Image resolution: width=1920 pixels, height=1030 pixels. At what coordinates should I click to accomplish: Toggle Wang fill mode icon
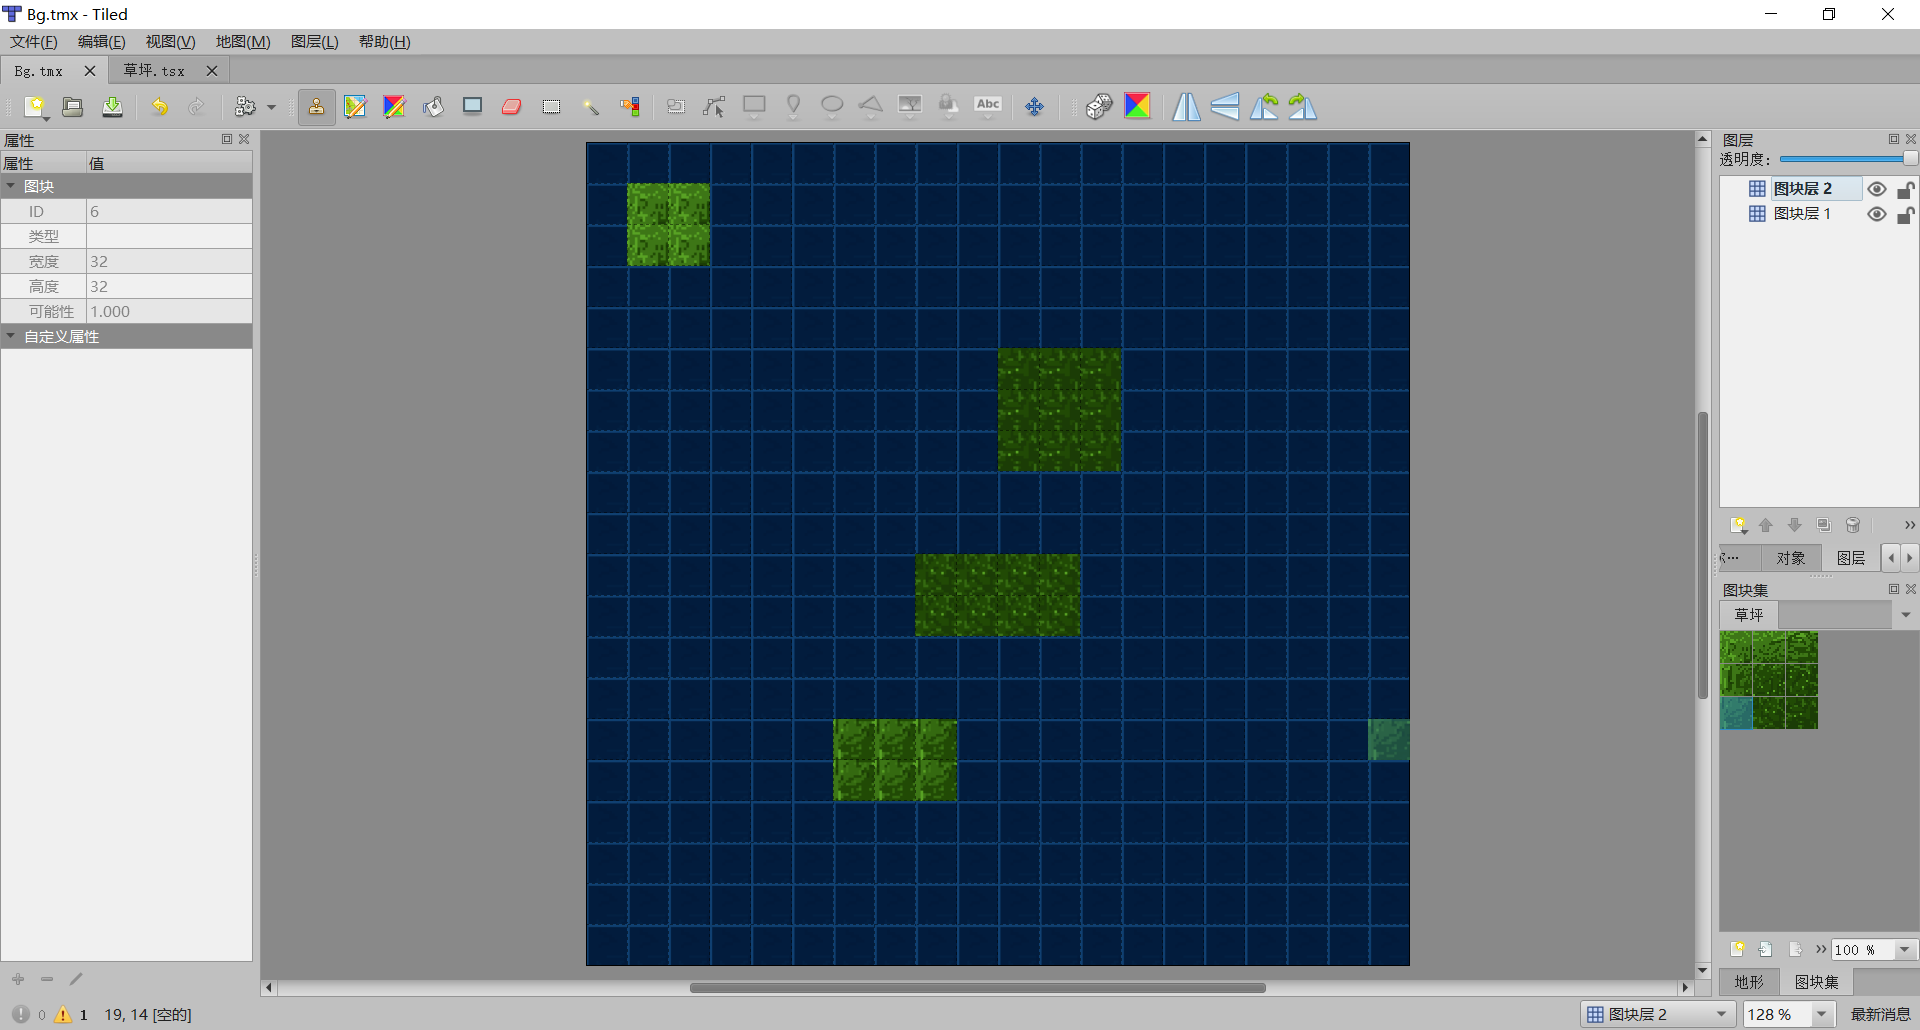tap(1138, 107)
